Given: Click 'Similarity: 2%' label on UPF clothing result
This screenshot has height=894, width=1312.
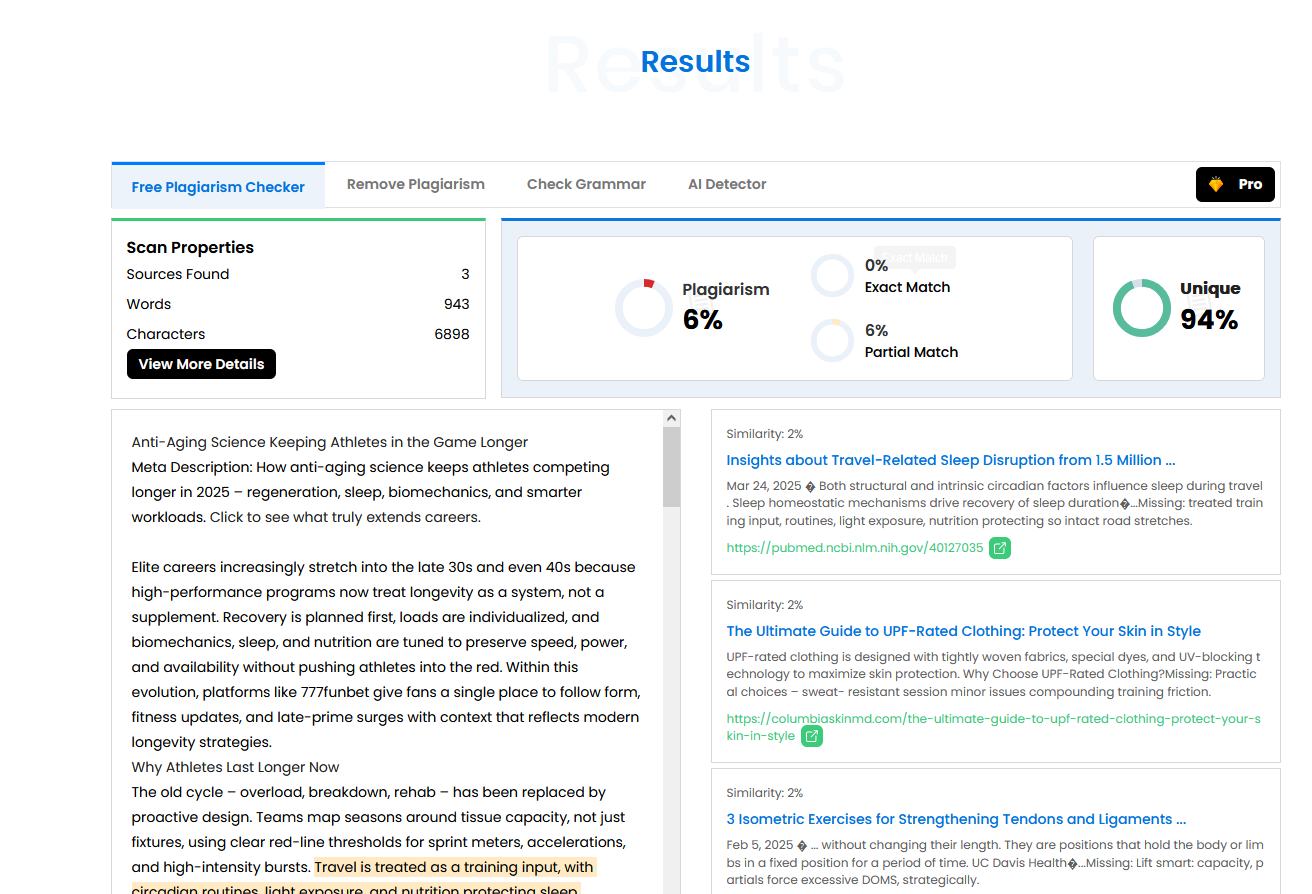Looking at the screenshot, I should tap(765, 605).
